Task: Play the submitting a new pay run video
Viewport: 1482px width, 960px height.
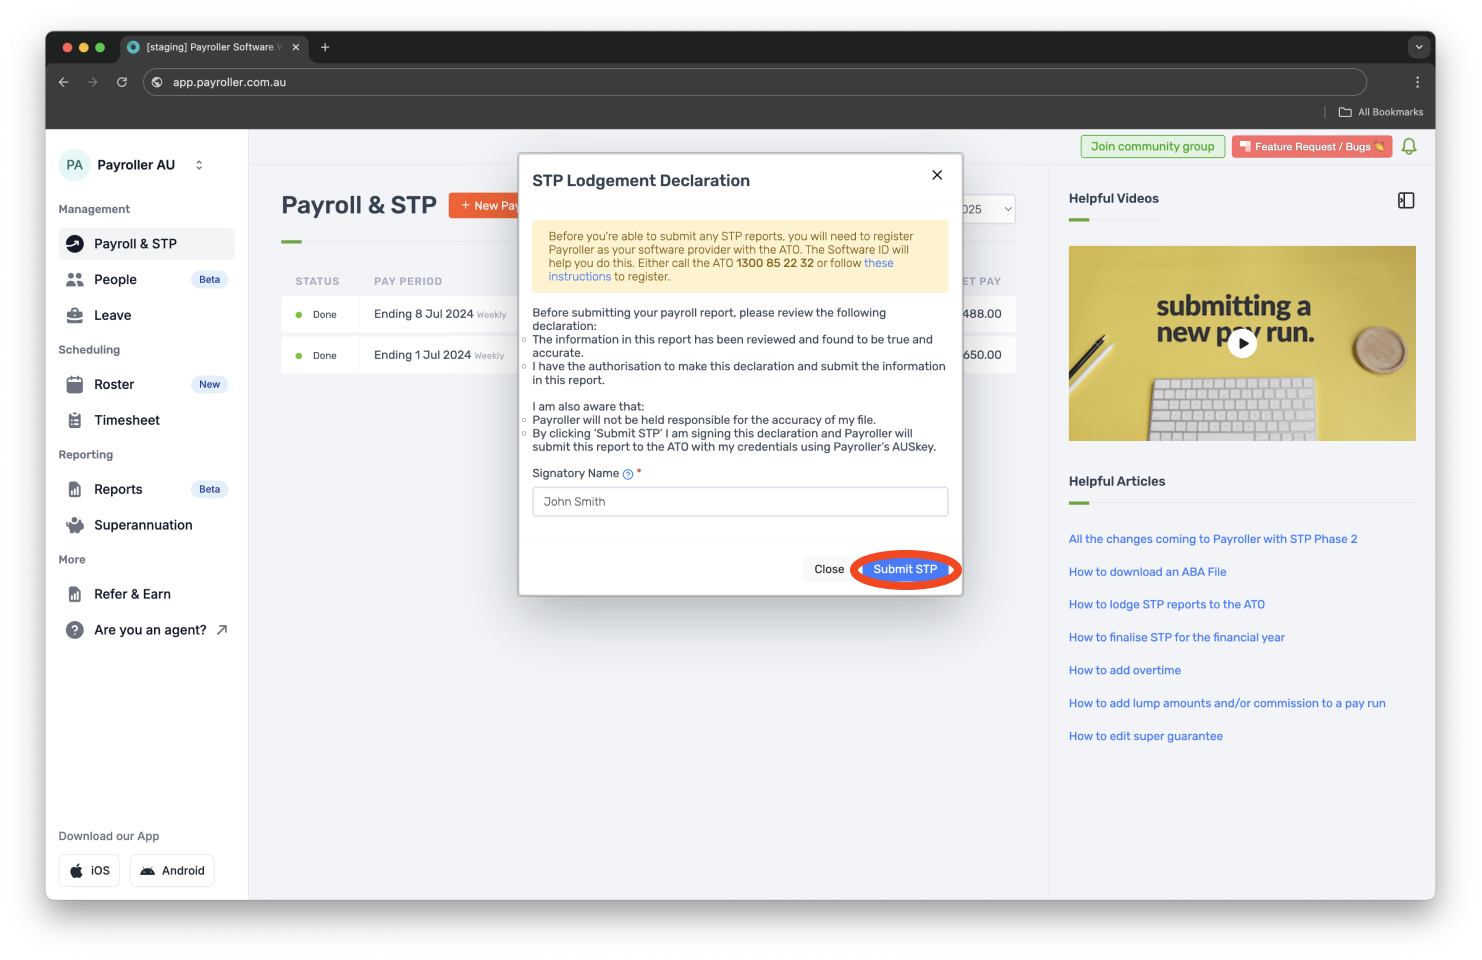Action: click(x=1242, y=343)
